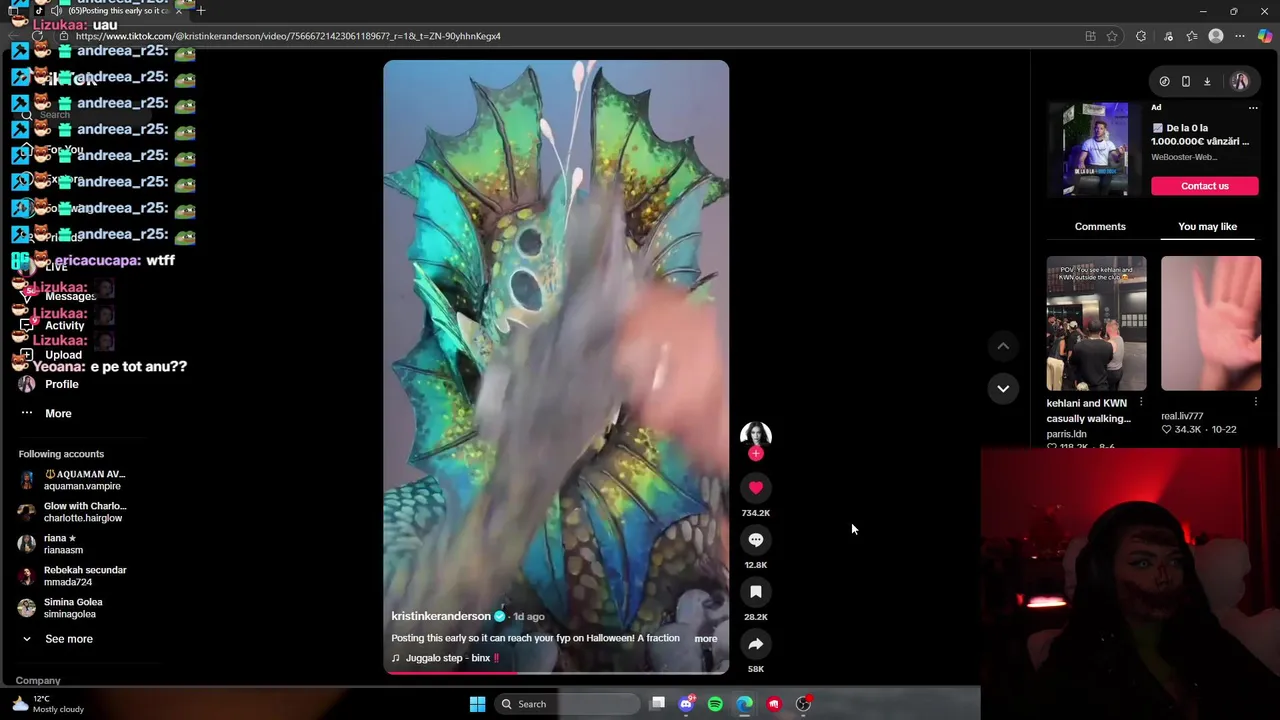Go to previous video with up arrow
The image size is (1280, 720).
click(x=1003, y=346)
